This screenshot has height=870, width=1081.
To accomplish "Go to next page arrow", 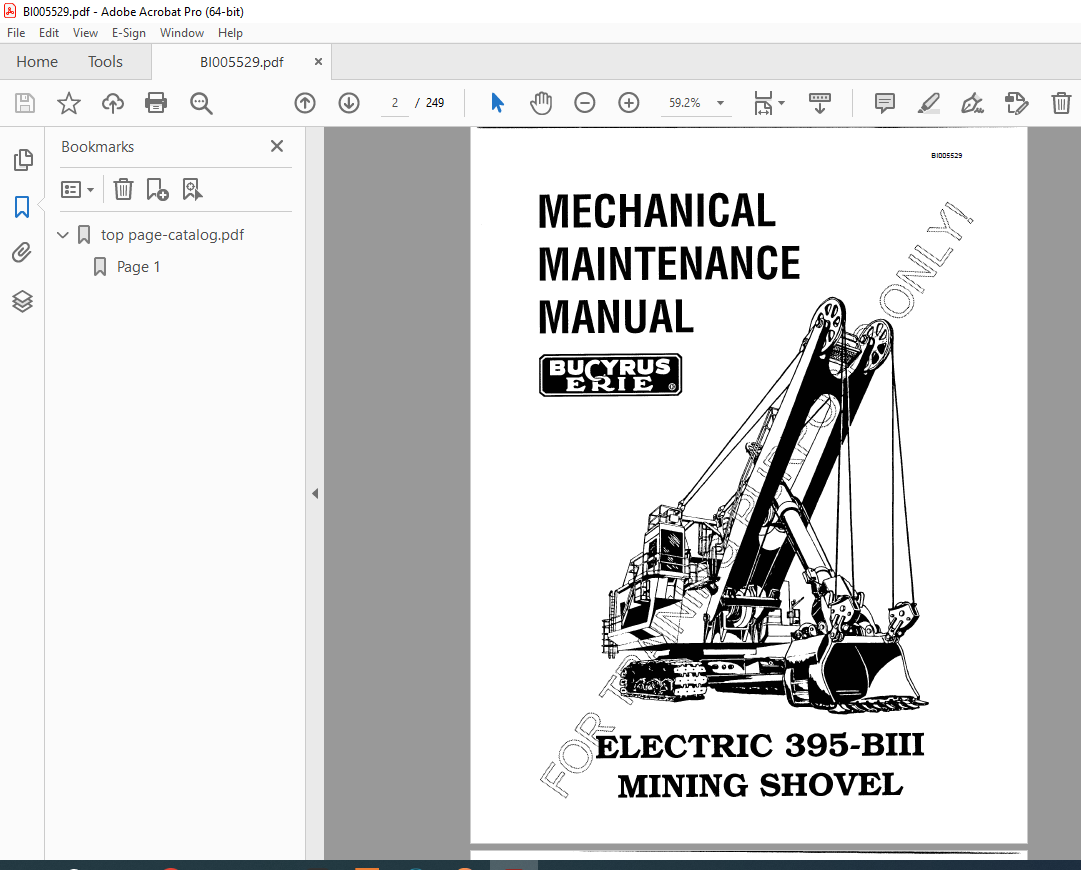I will click(x=349, y=103).
